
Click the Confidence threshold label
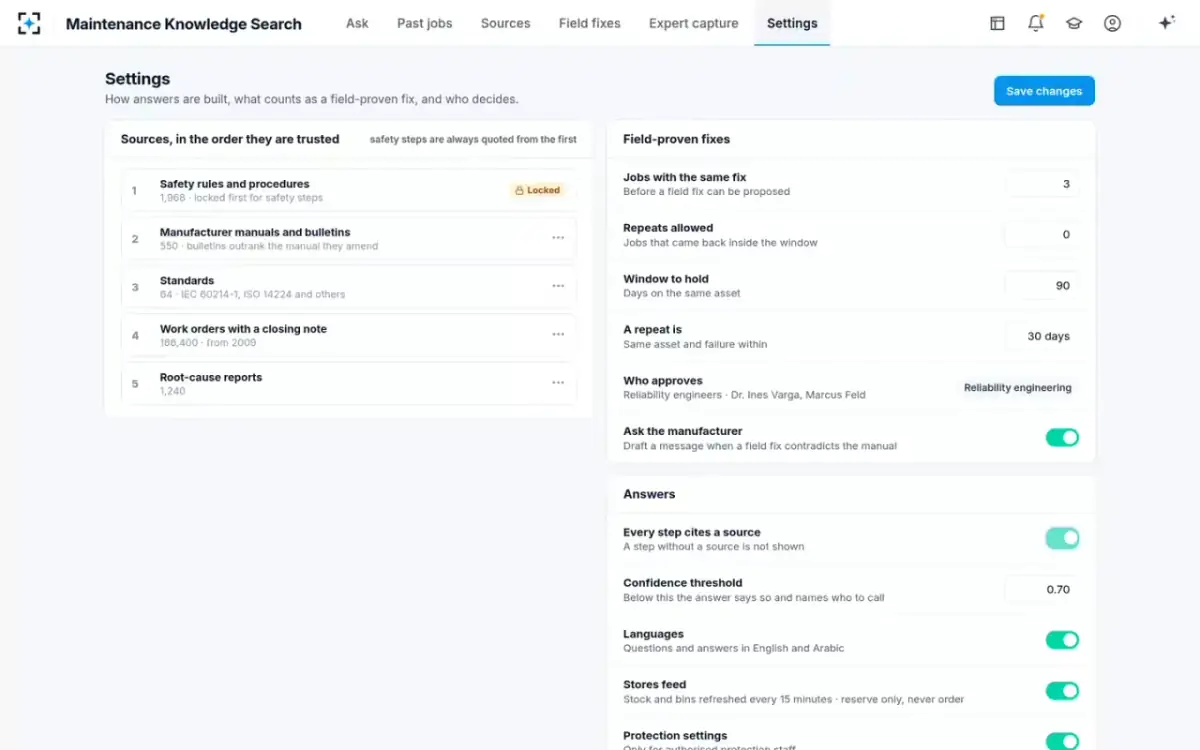[x=683, y=583]
